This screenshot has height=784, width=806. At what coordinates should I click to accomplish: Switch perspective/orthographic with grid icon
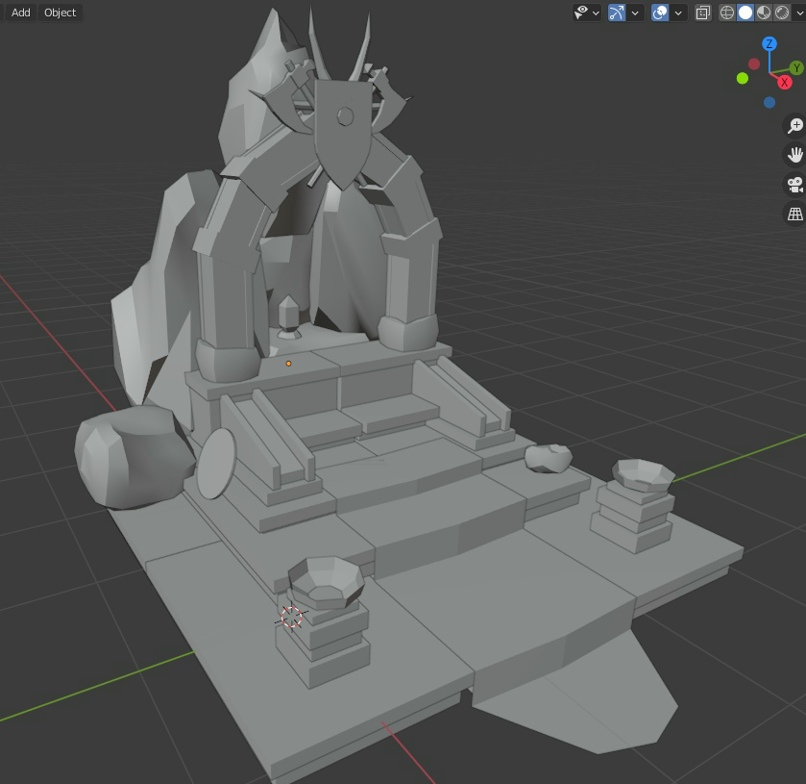coord(795,214)
